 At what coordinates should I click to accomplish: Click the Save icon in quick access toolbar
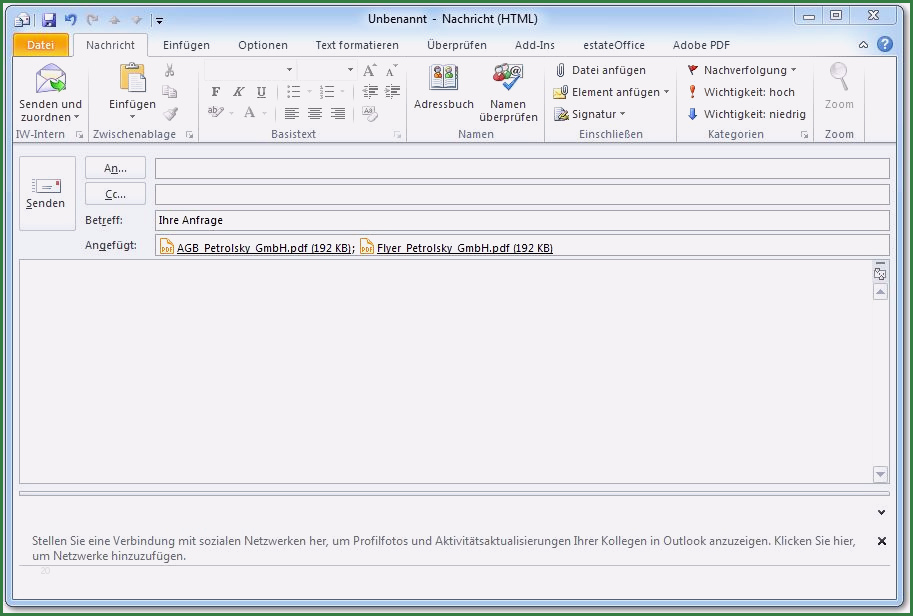[49, 20]
